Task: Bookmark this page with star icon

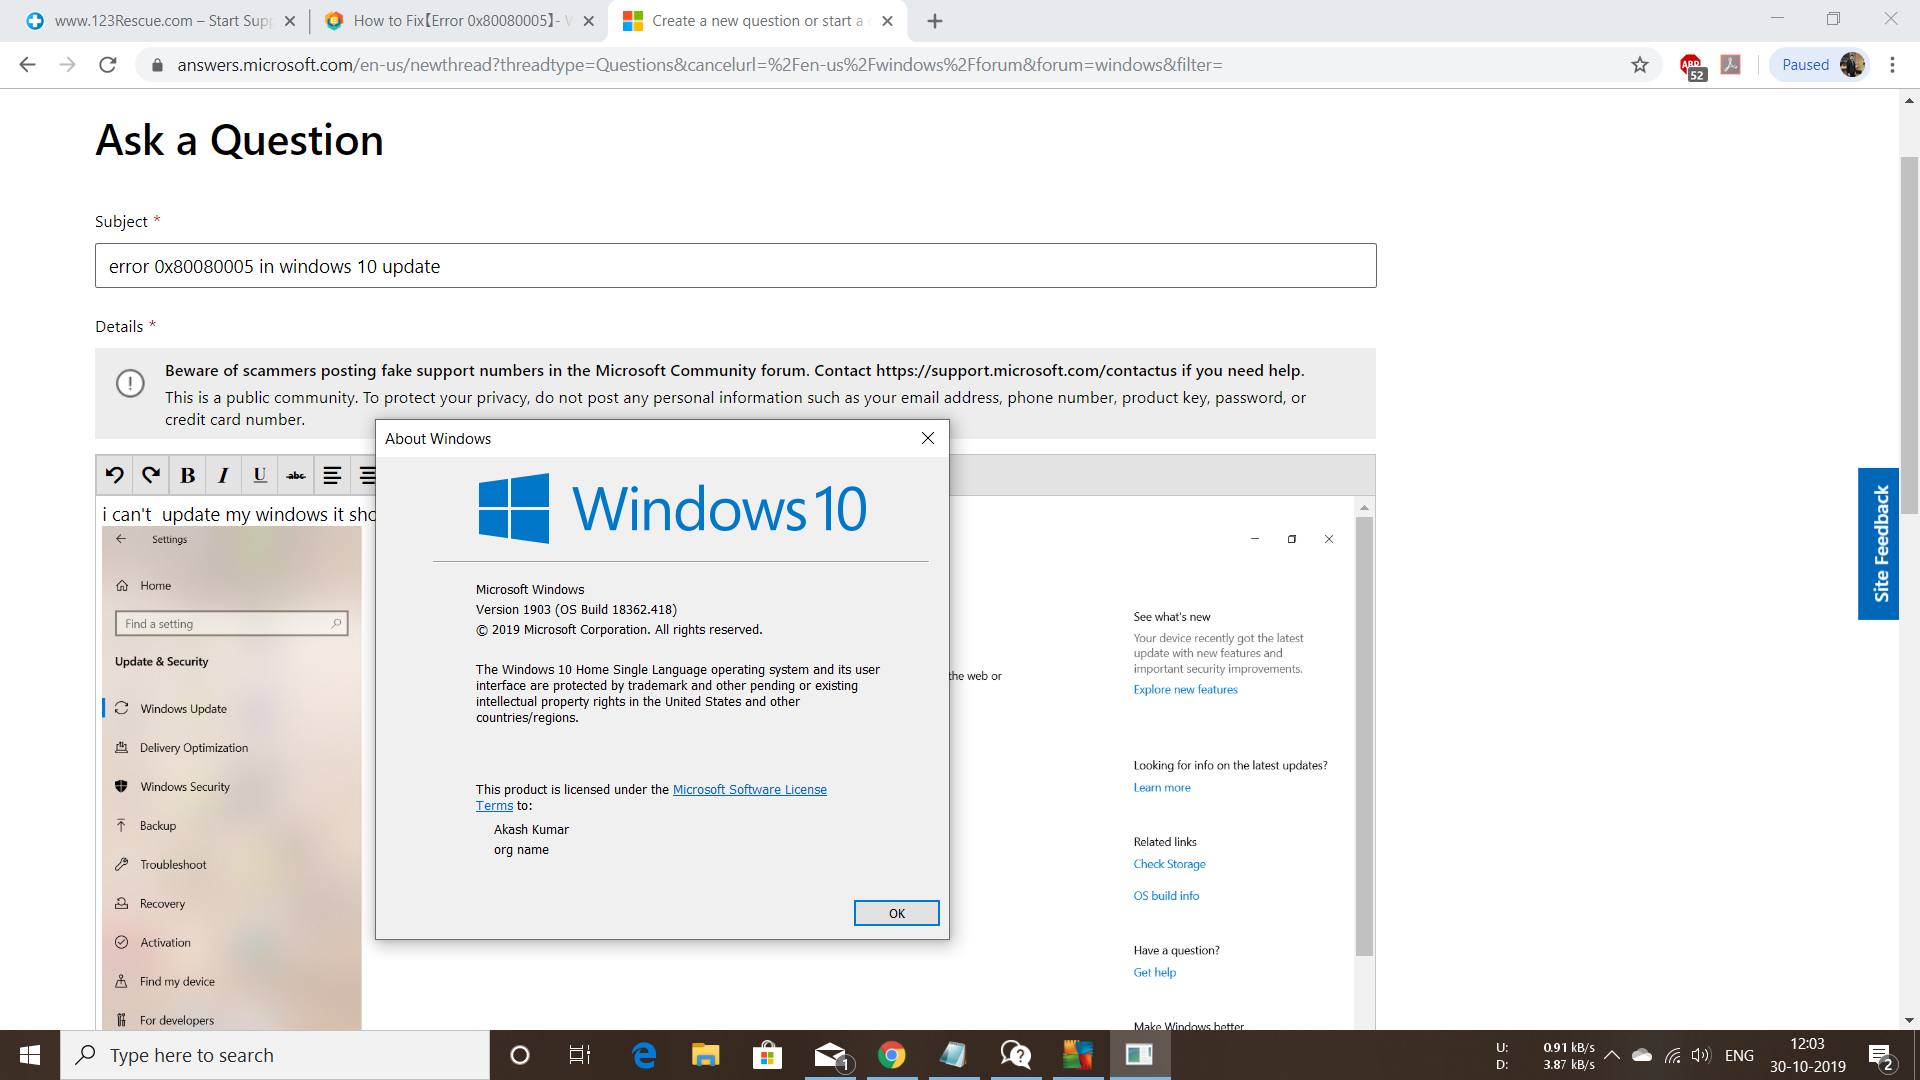Action: pos(1640,65)
